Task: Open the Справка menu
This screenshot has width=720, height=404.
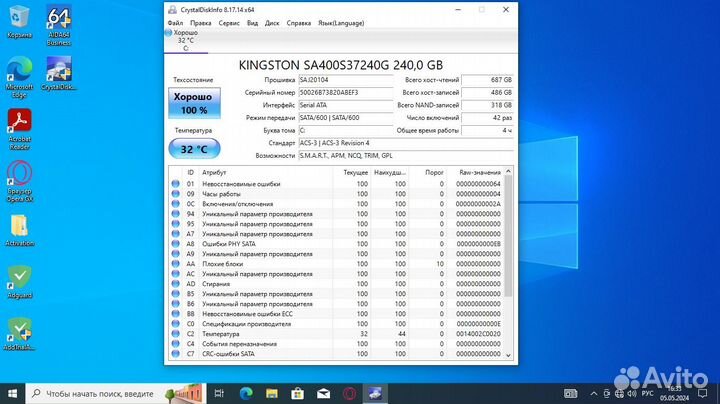Action: [x=298, y=23]
